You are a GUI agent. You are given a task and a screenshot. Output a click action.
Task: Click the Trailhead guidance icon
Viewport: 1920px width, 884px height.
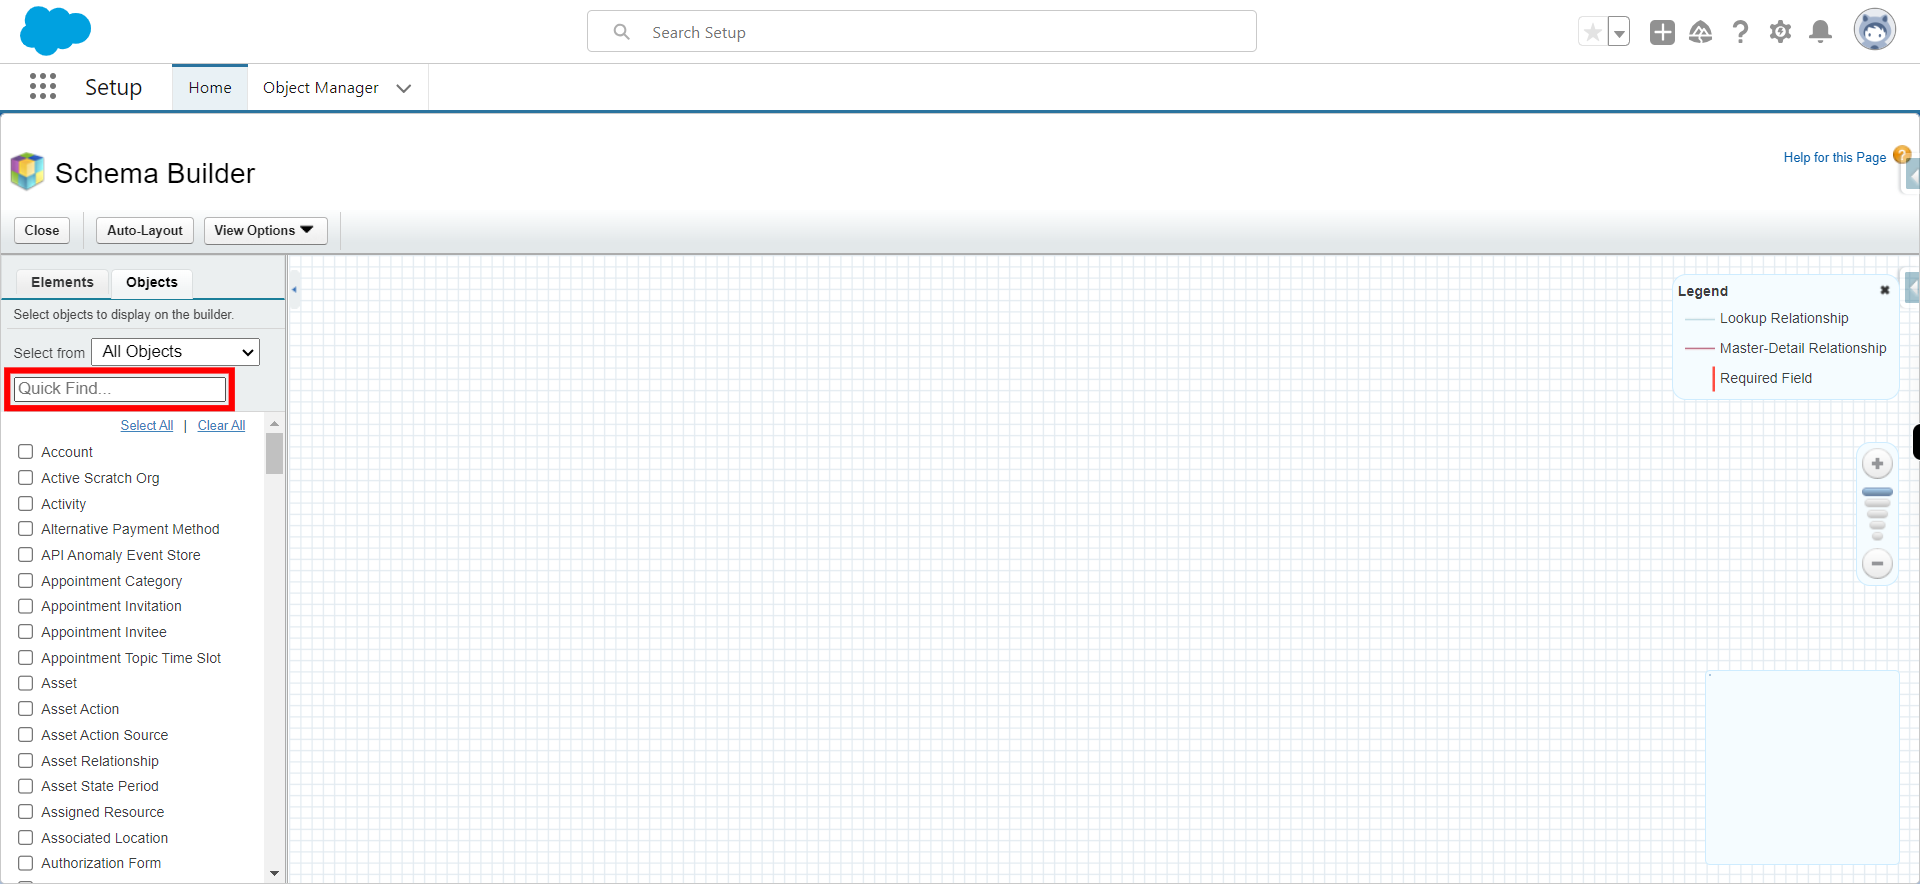(1701, 32)
